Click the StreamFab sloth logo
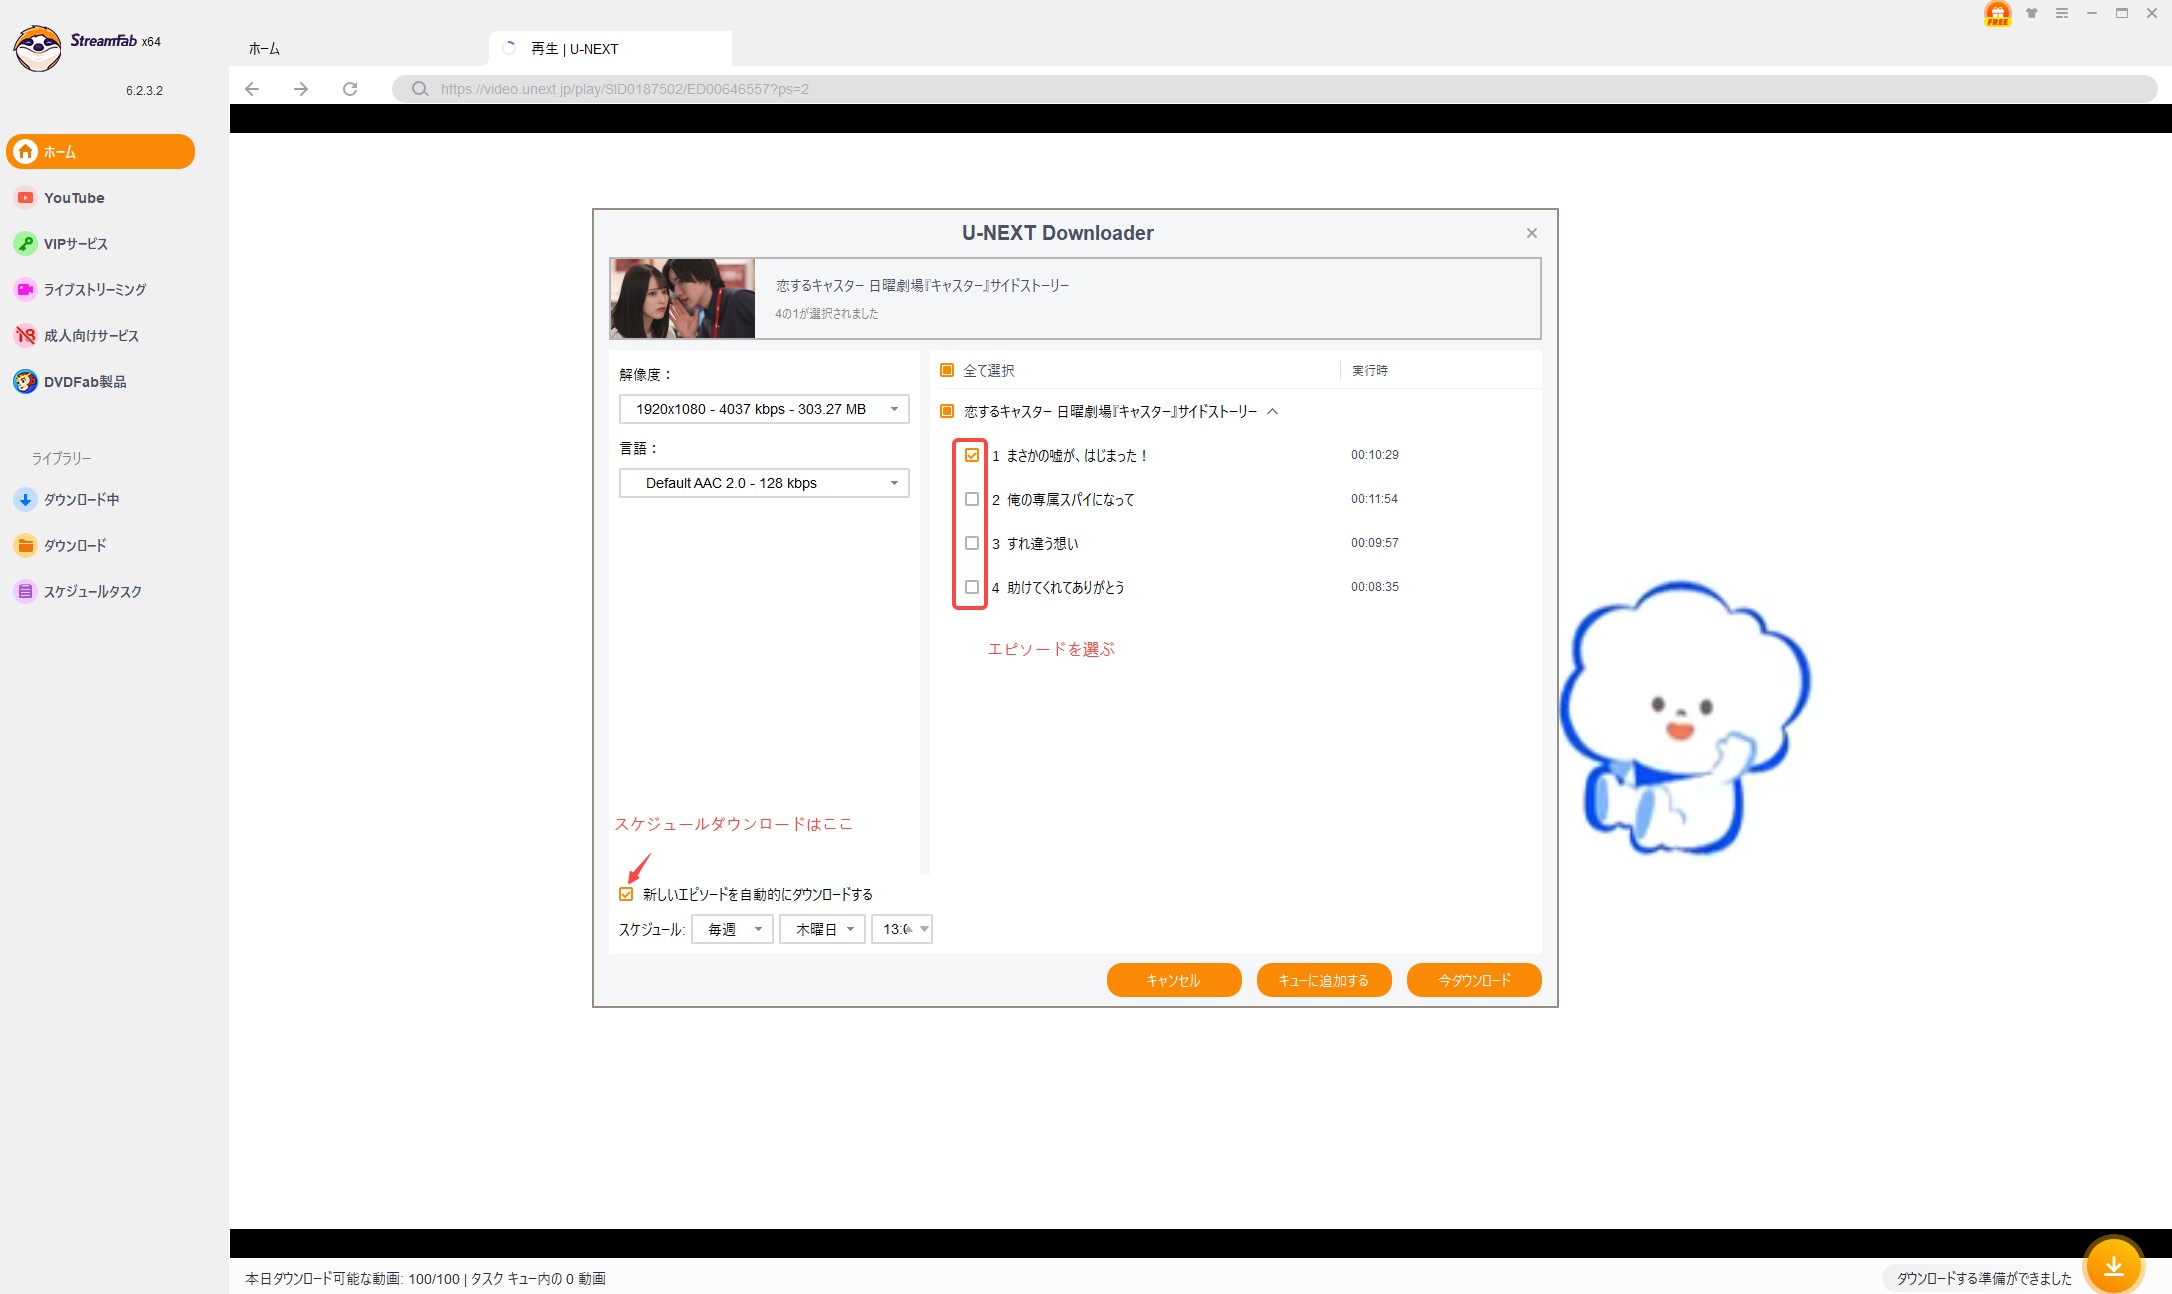This screenshot has height=1294, width=2172. pos(38,48)
